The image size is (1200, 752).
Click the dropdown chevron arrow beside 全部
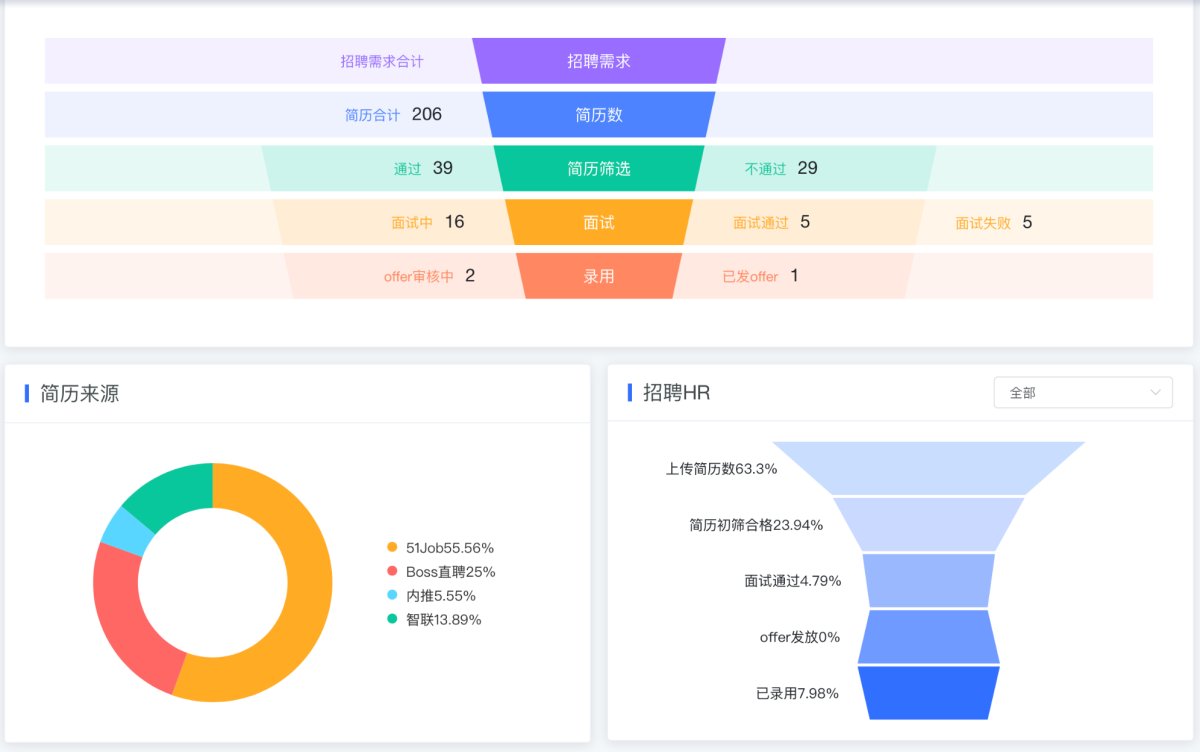pyautogui.click(x=1156, y=392)
